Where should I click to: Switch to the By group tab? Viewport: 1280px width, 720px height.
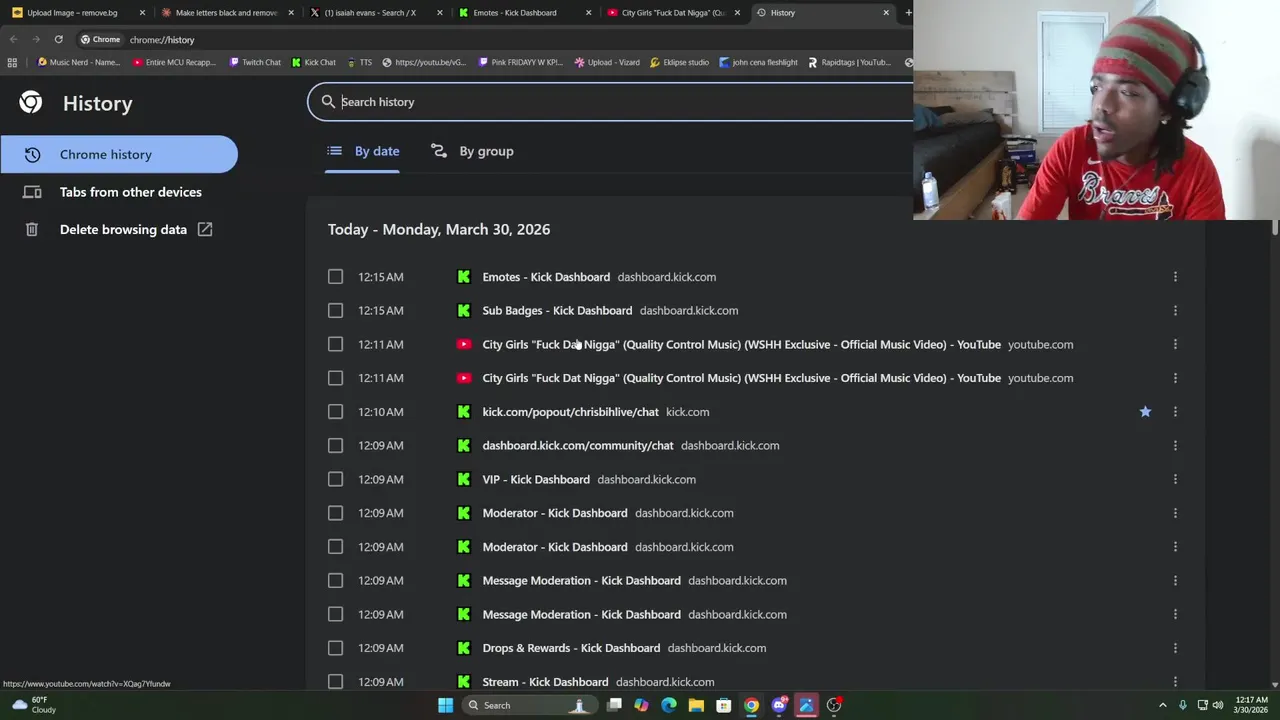click(472, 151)
